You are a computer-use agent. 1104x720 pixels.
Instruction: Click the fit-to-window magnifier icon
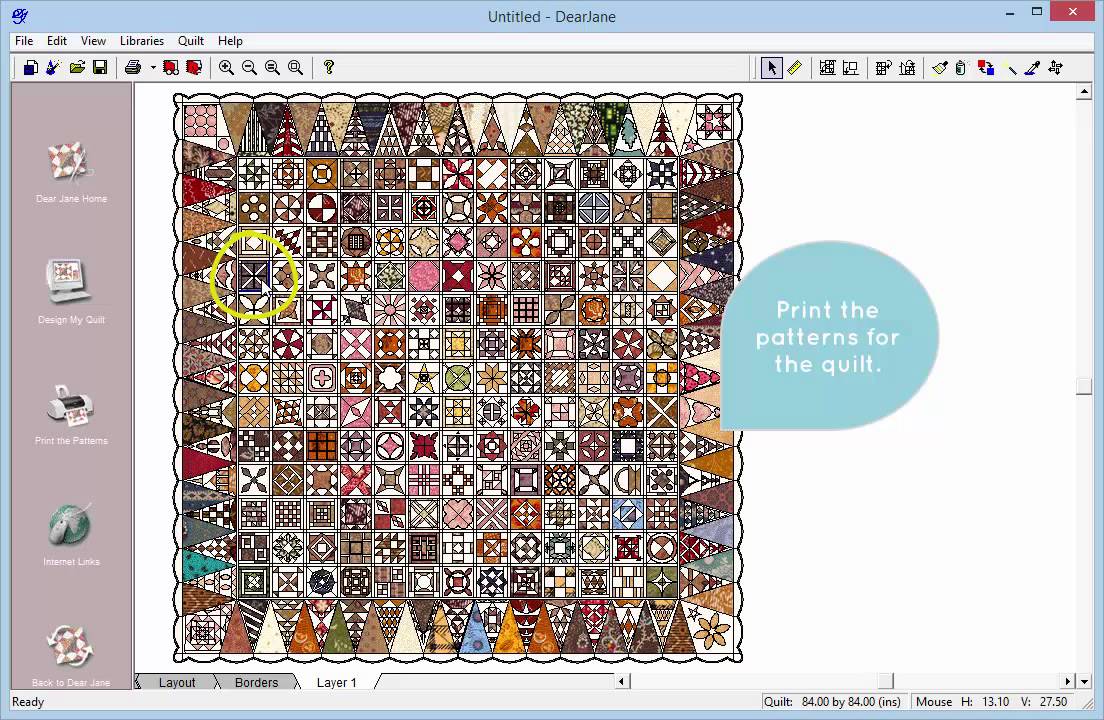(x=296, y=68)
